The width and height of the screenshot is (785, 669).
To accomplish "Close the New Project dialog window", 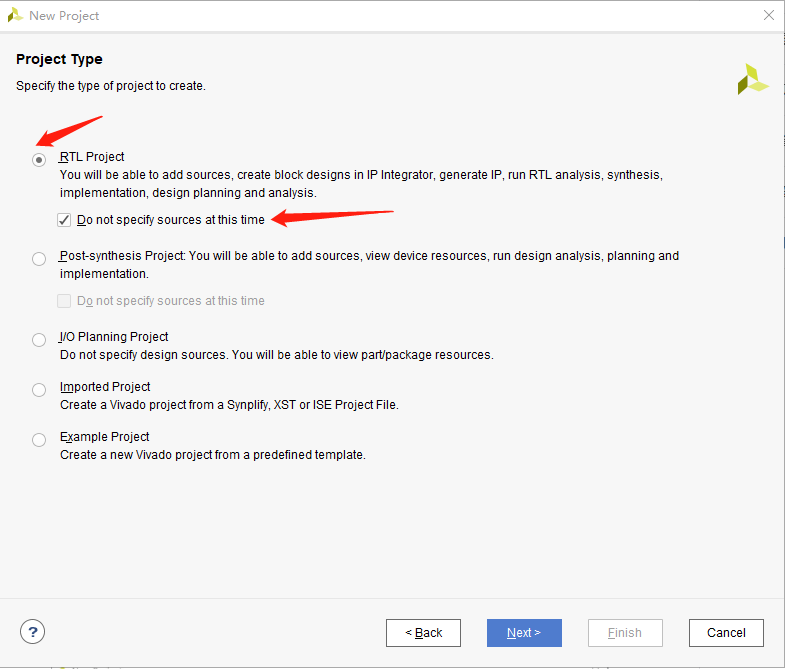I will click(x=769, y=16).
